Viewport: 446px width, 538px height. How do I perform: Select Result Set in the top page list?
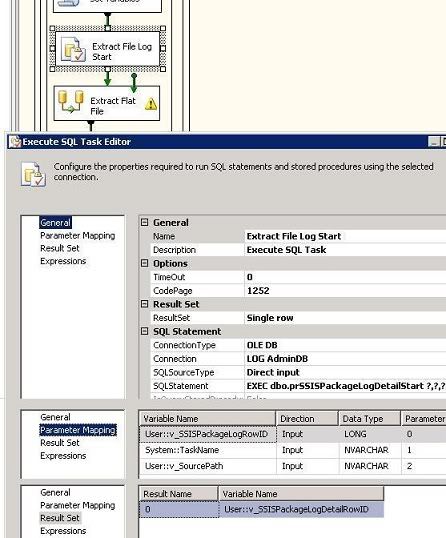tap(60, 248)
